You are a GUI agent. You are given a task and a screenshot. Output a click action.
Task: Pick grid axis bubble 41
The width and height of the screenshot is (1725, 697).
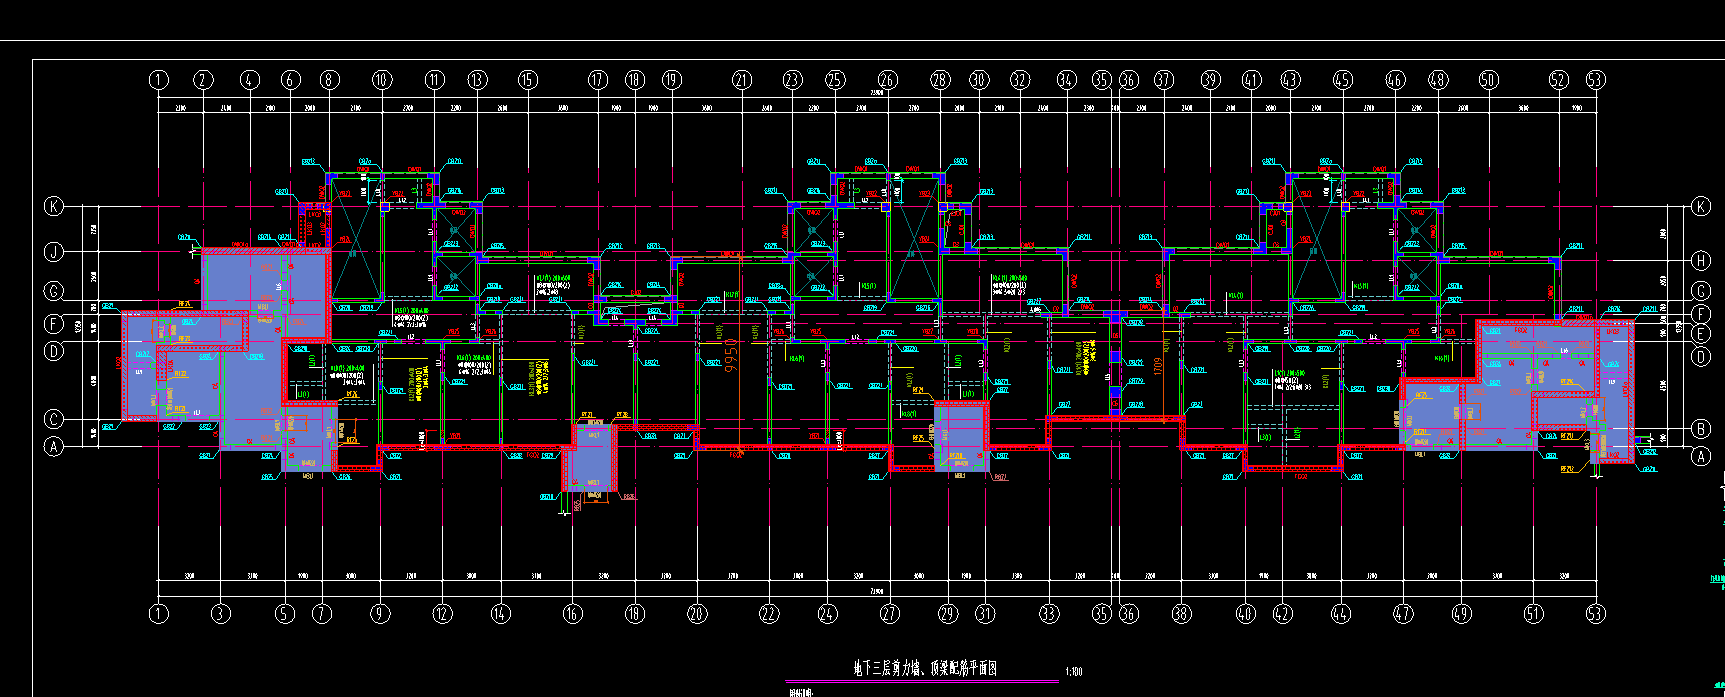(1252, 80)
